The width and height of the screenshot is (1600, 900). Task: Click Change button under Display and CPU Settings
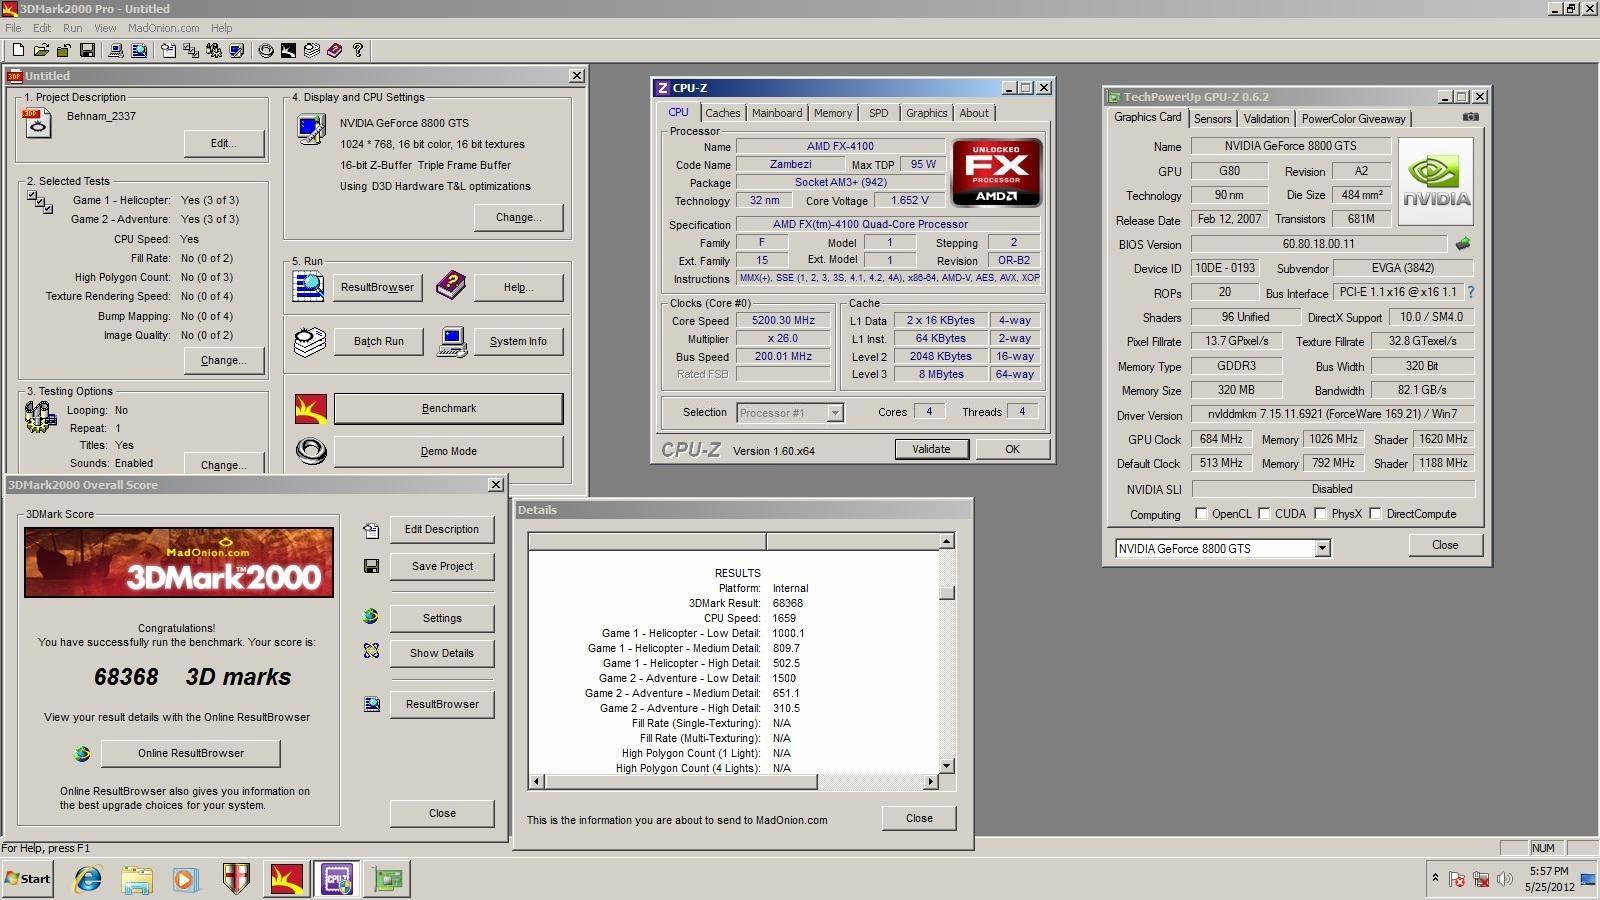518,217
